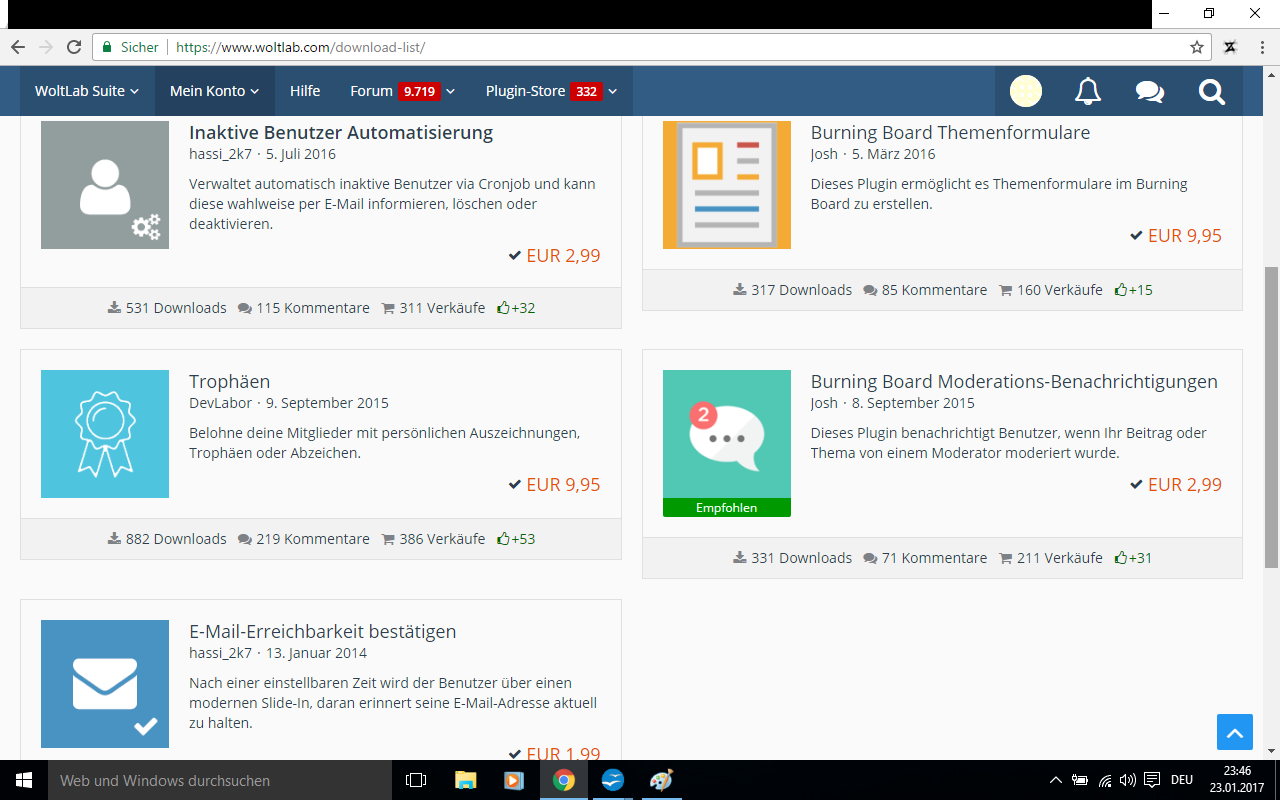Click Inaktive Benutzer Automatisierung title
This screenshot has width=1280, height=800.
340,132
